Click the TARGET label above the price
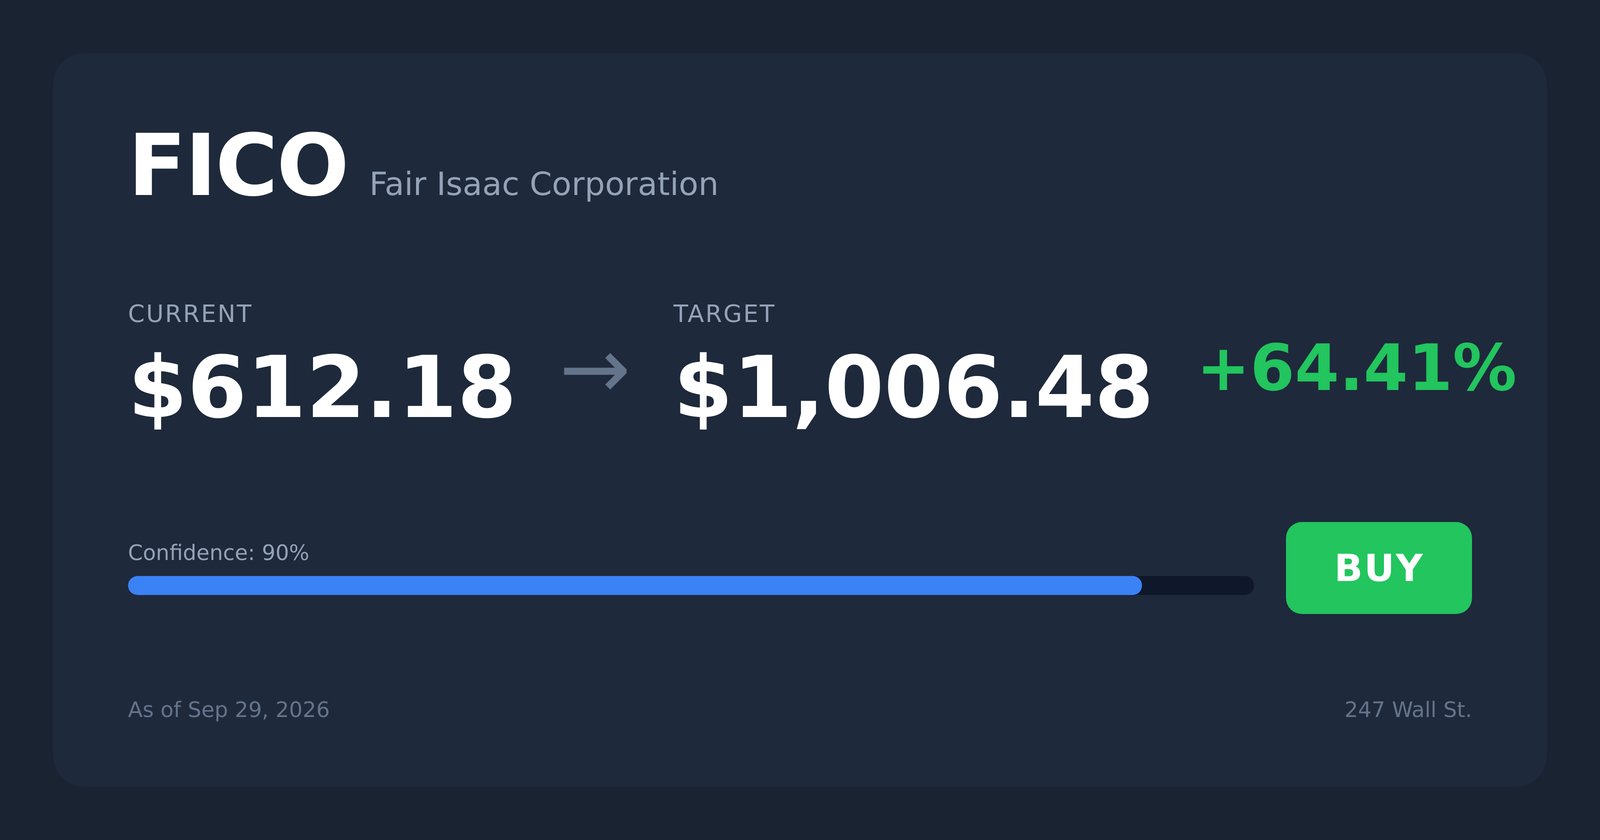The width and height of the screenshot is (1600, 840). point(724,314)
